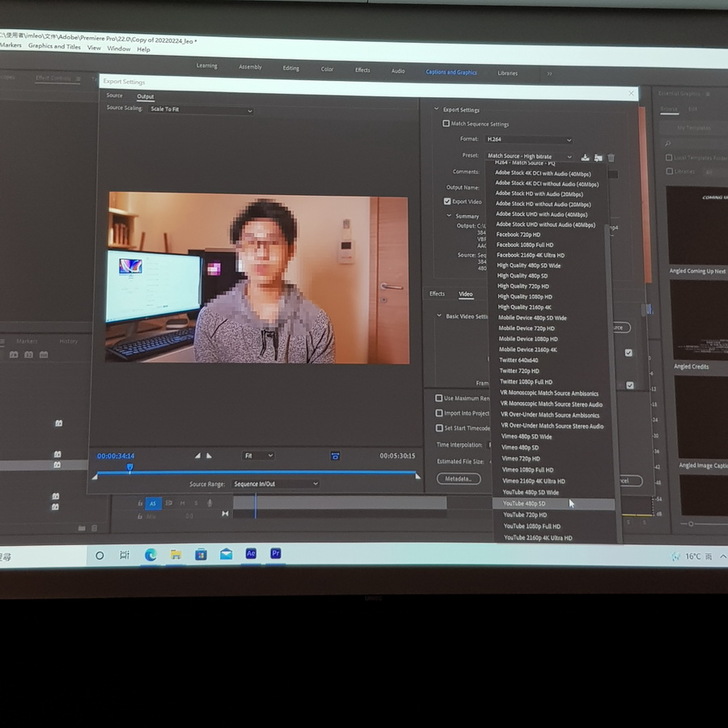Collapse the Export Settings section

point(436,109)
